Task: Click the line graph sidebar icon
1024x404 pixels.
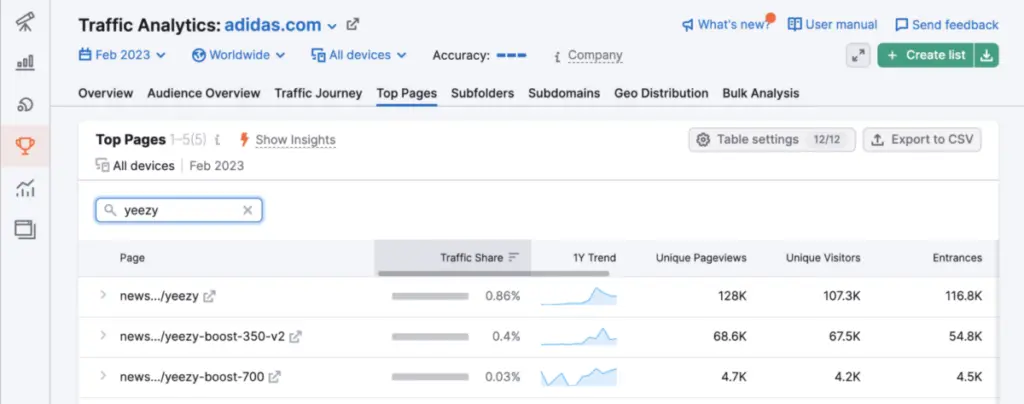Action: [x=25, y=188]
